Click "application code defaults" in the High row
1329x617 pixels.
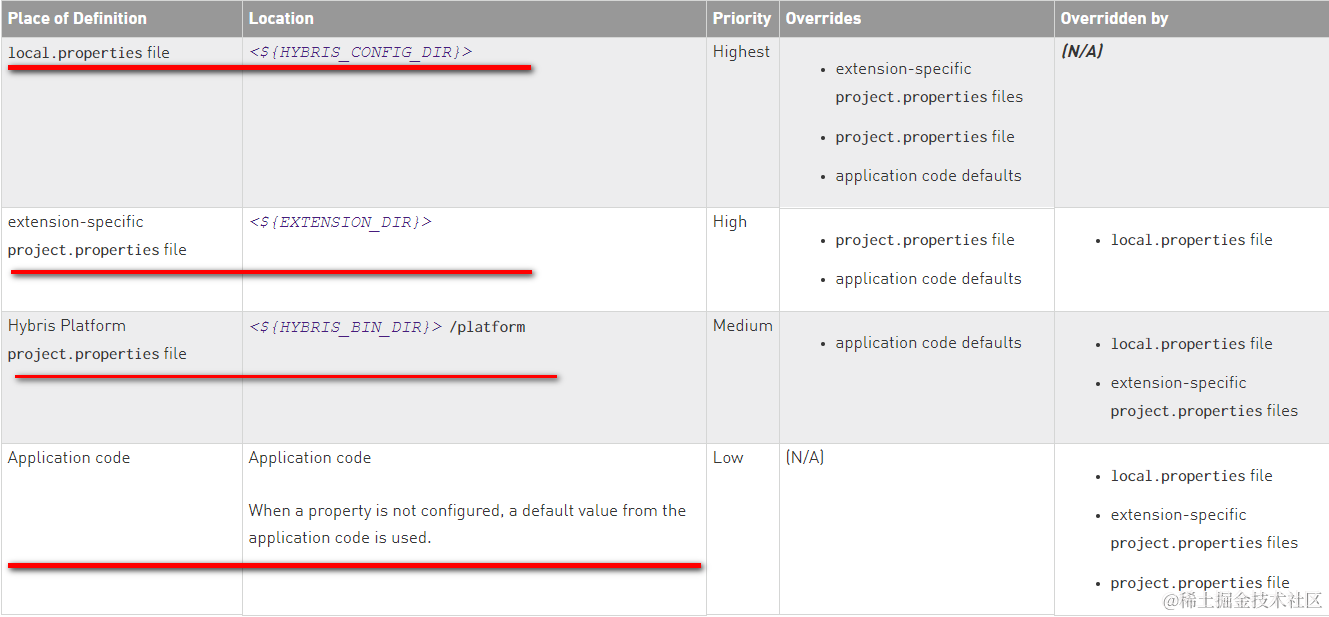click(928, 279)
